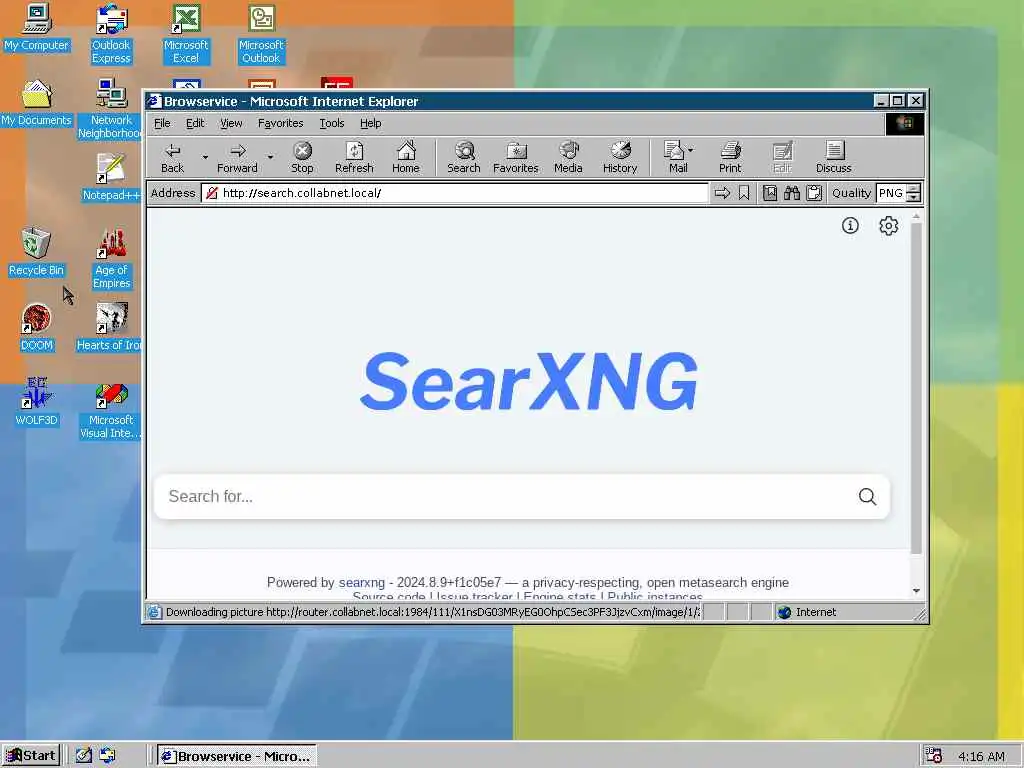This screenshot has width=1024, height=768.
Task: Open Outlook Express desktop icon
Action: tap(111, 34)
